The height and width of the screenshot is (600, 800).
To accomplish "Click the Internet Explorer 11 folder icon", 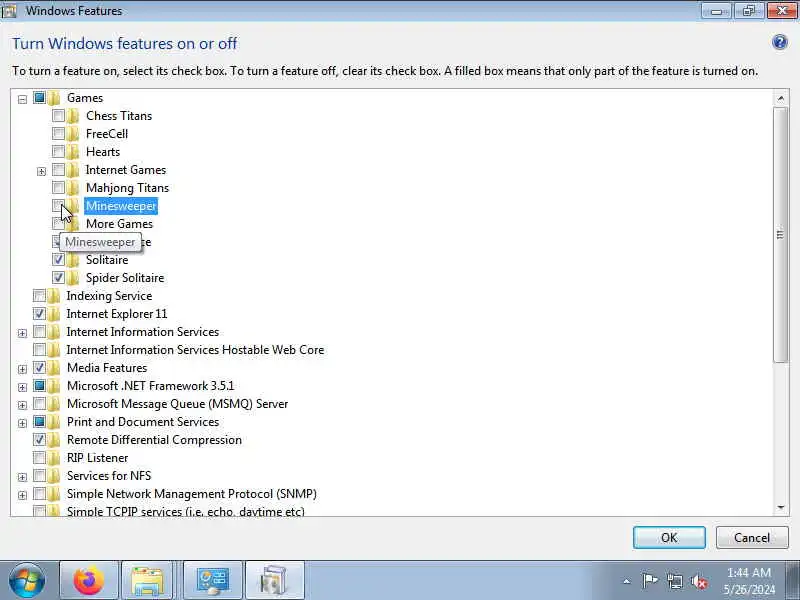I will click(54, 314).
